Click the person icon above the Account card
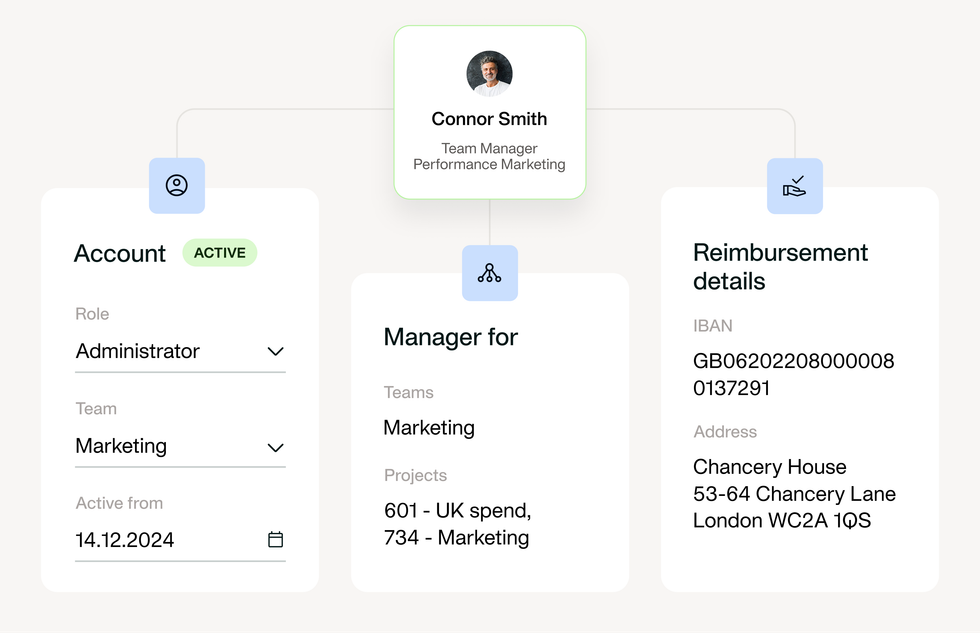 point(177,186)
